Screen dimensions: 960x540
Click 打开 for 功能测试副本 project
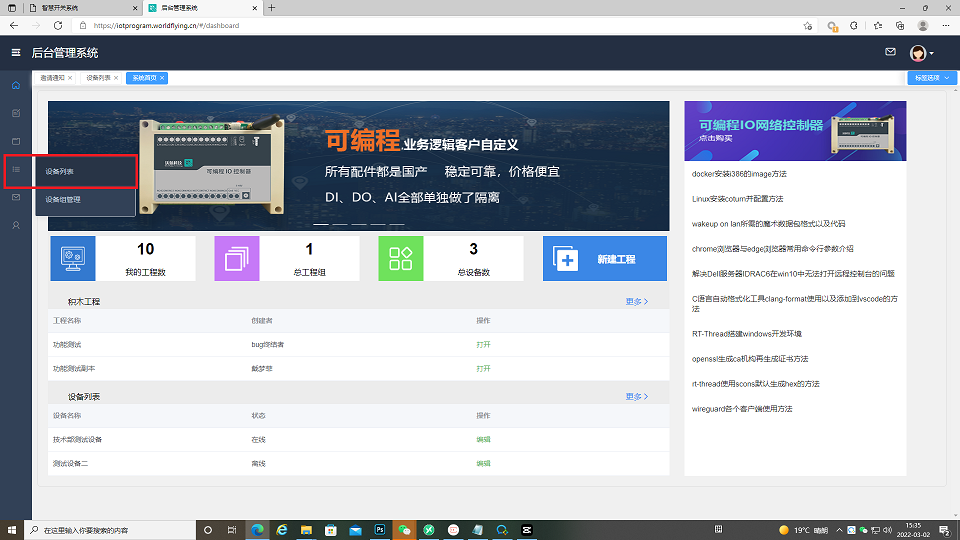coord(484,369)
